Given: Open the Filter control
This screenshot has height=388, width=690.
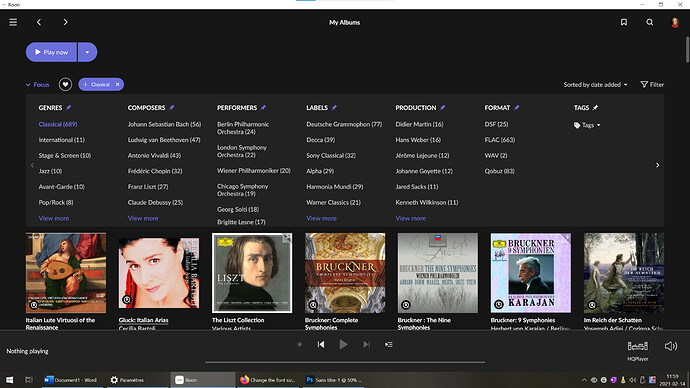Looking at the screenshot, I should [652, 84].
